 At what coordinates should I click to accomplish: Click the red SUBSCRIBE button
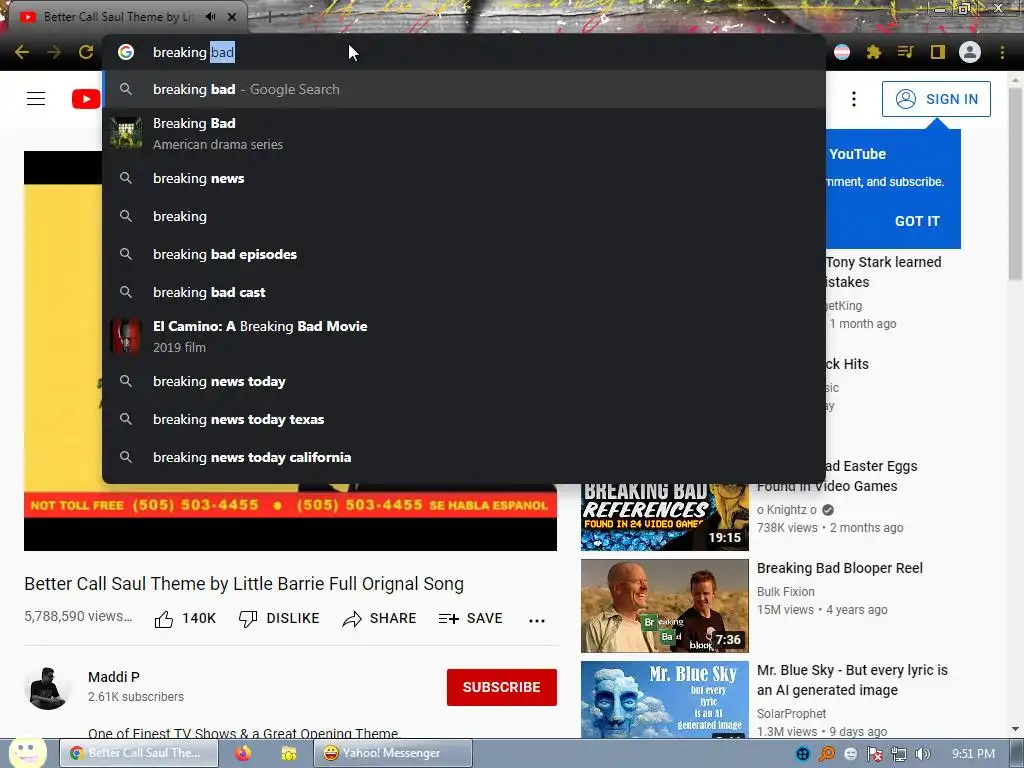[502, 687]
